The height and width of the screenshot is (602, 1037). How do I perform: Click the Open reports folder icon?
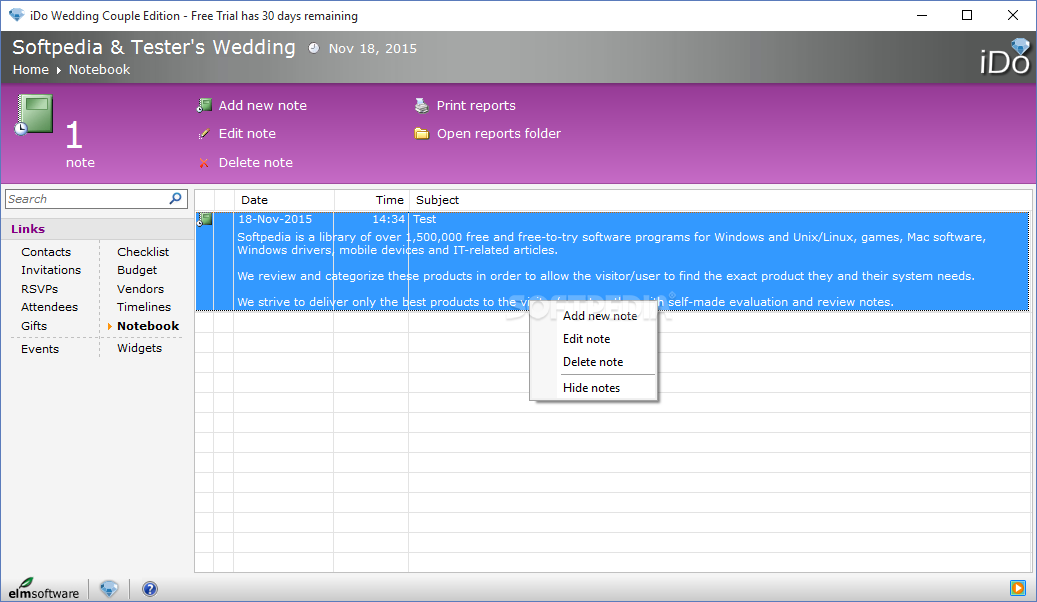point(421,134)
